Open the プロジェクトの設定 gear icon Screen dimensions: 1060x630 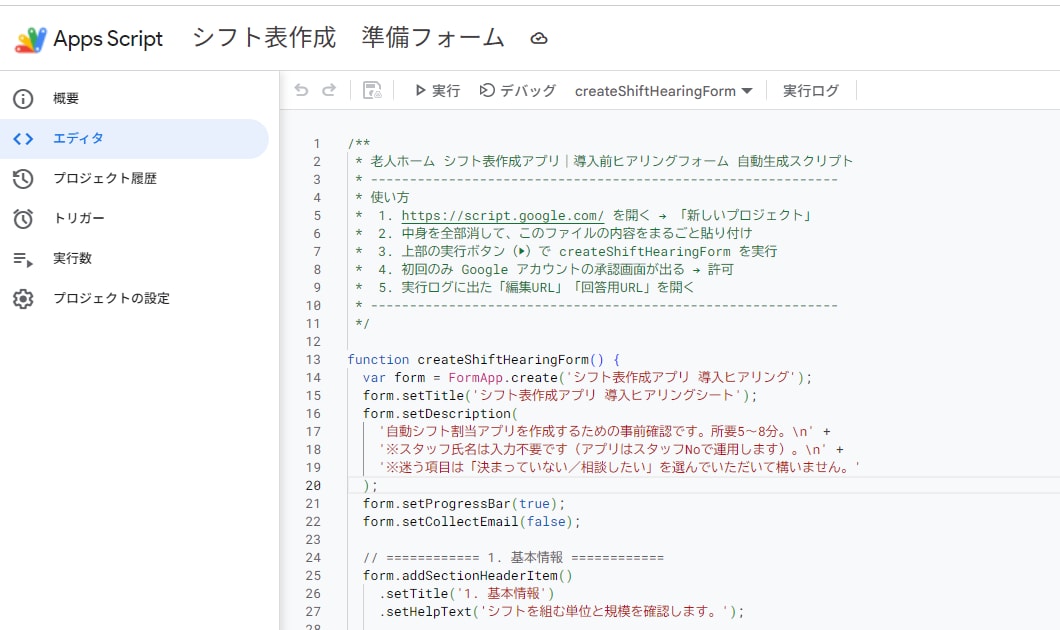pyautogui.click(x=23, y=299)
